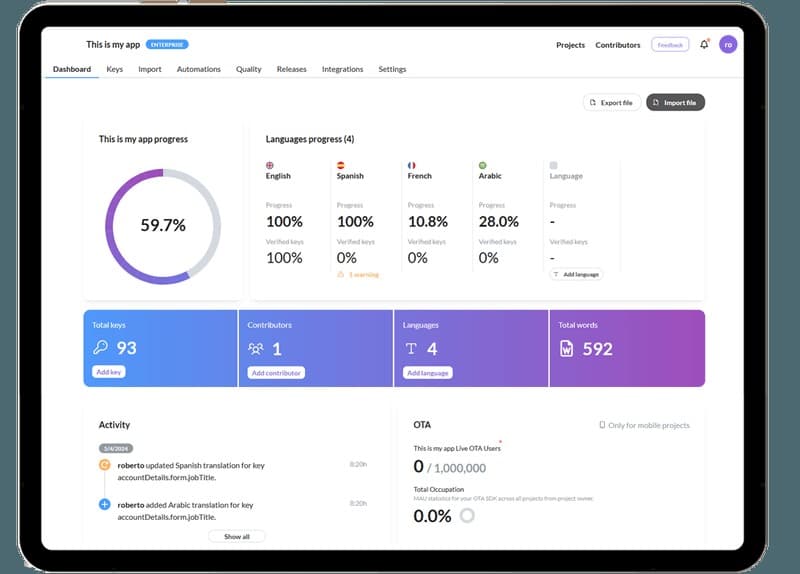Viewport: 800px width, 574px height.
Task: Click the Spanish flag icon
Action: point(340,165)
